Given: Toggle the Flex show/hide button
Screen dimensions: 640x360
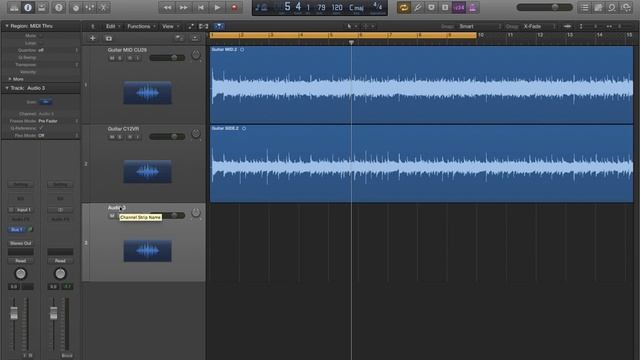Looking at the screenshot, I should (x=204, y=26).
